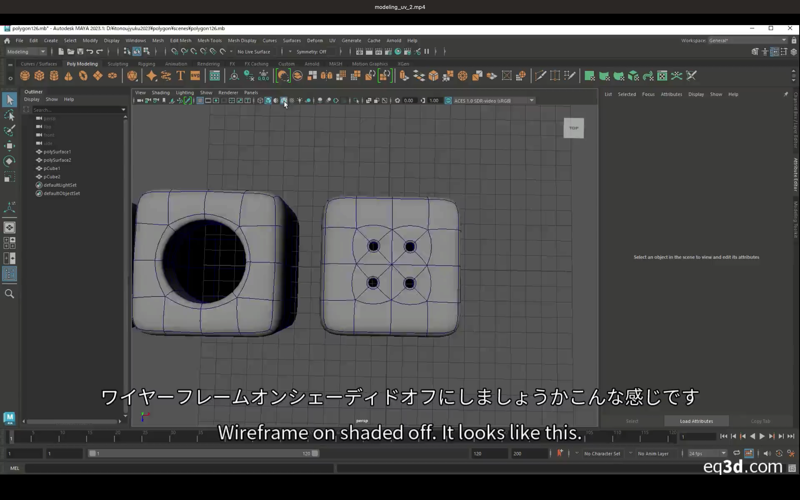Click the Type text tool shelf icon

coord(181,75)
